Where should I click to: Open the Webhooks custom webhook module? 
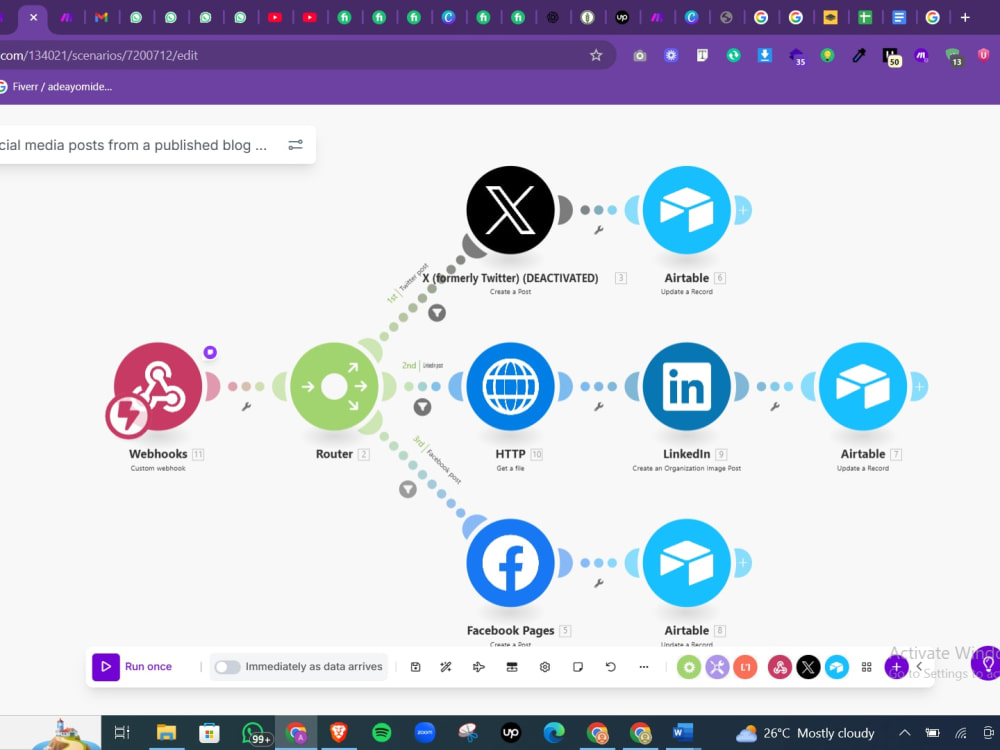pos(158,386)
